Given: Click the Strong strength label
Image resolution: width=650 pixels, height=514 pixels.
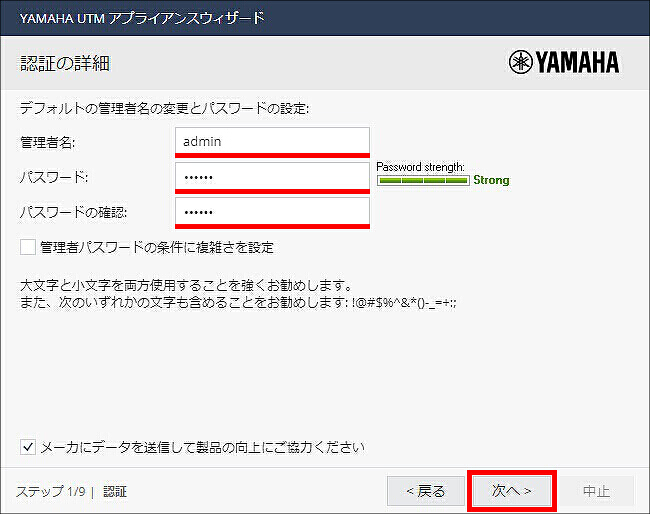Looking at the screenshot, I should 491,180.
